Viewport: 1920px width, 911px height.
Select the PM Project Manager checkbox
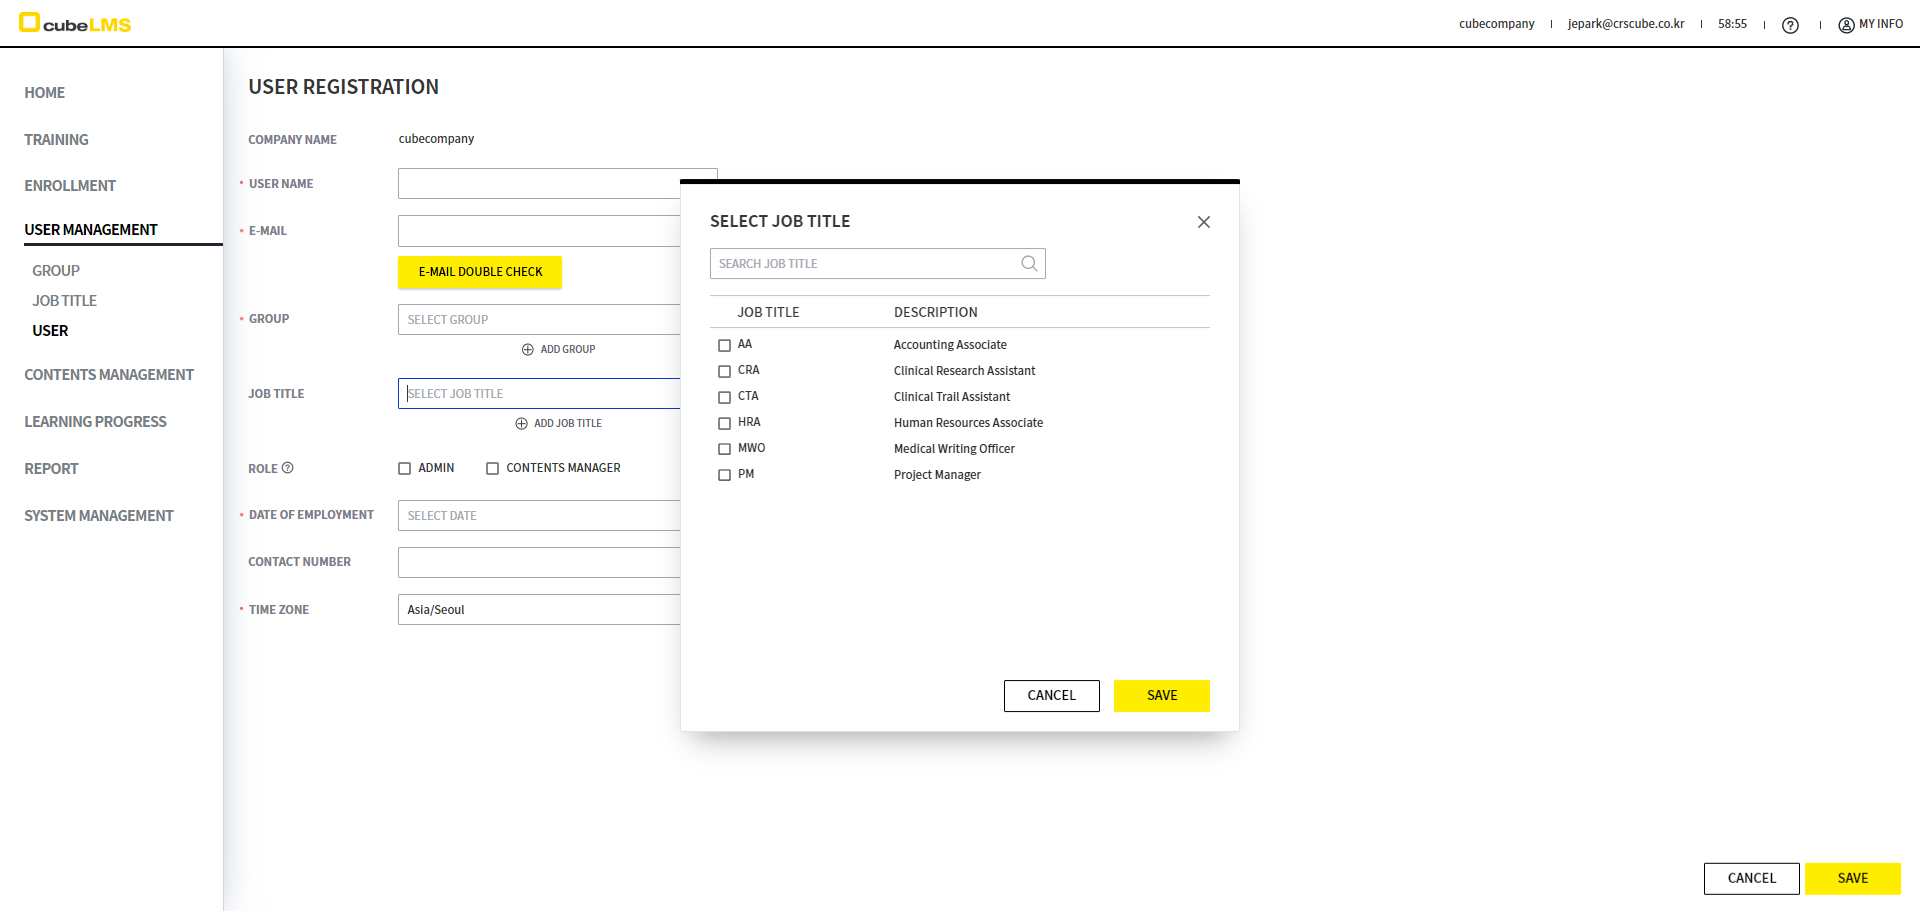tap(724, 475)
